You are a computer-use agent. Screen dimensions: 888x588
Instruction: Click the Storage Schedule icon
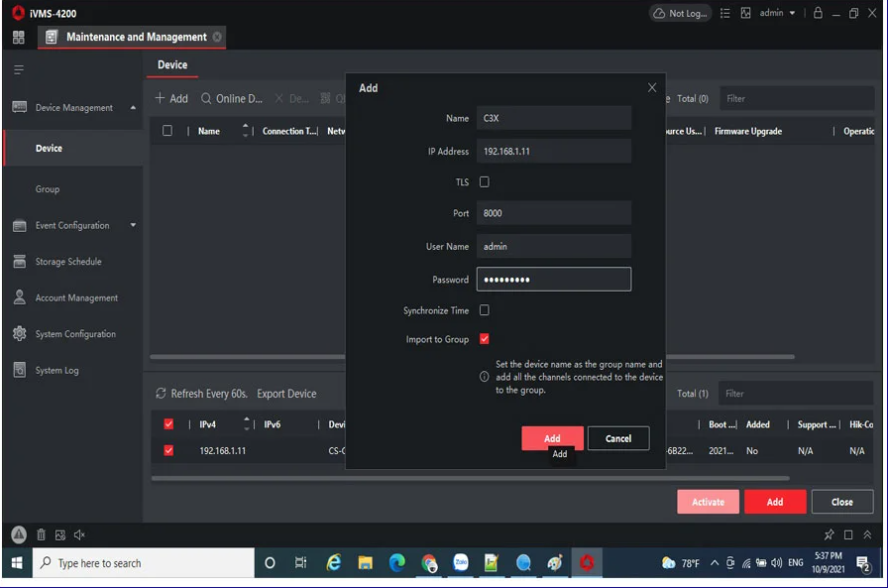pyautogui.click(x=19, y=262)
